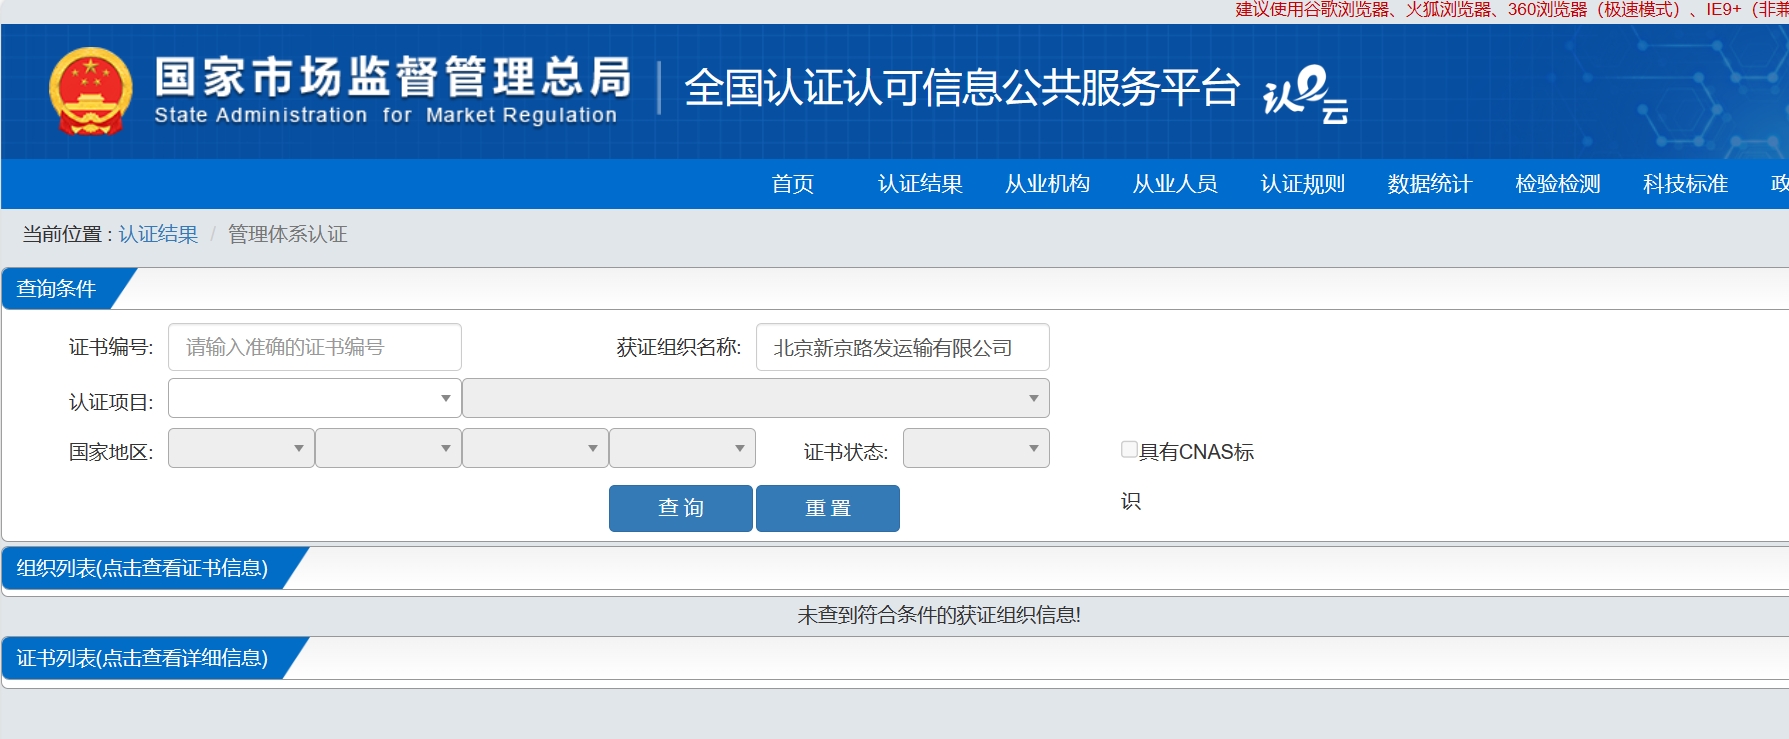The image size is (1789, 739).
Task: Expand the first 认证项目 dropdown
Action: coord(315,398)
